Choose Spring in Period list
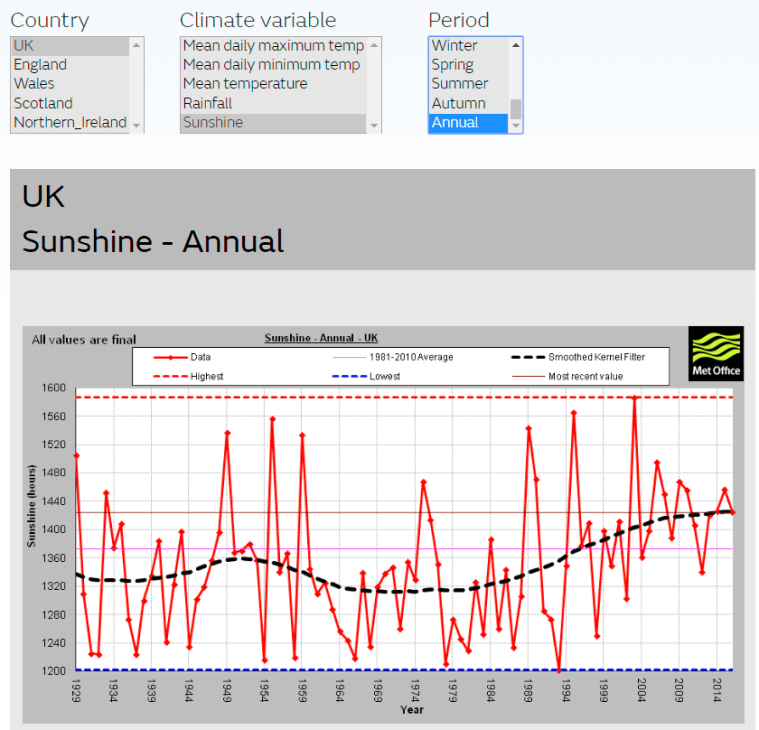This screenshot has width=759, height=730. click(x=452, y=65)
